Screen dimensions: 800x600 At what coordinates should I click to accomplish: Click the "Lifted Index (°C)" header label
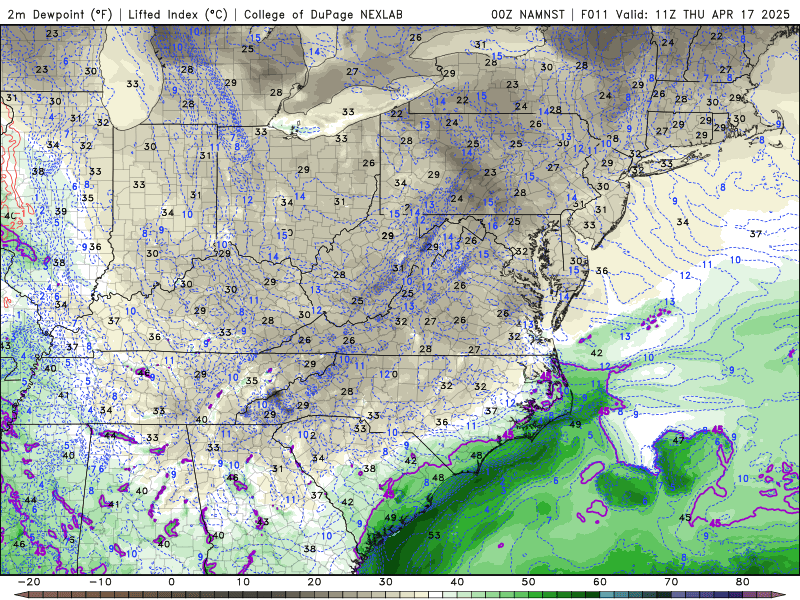point(178,14)
